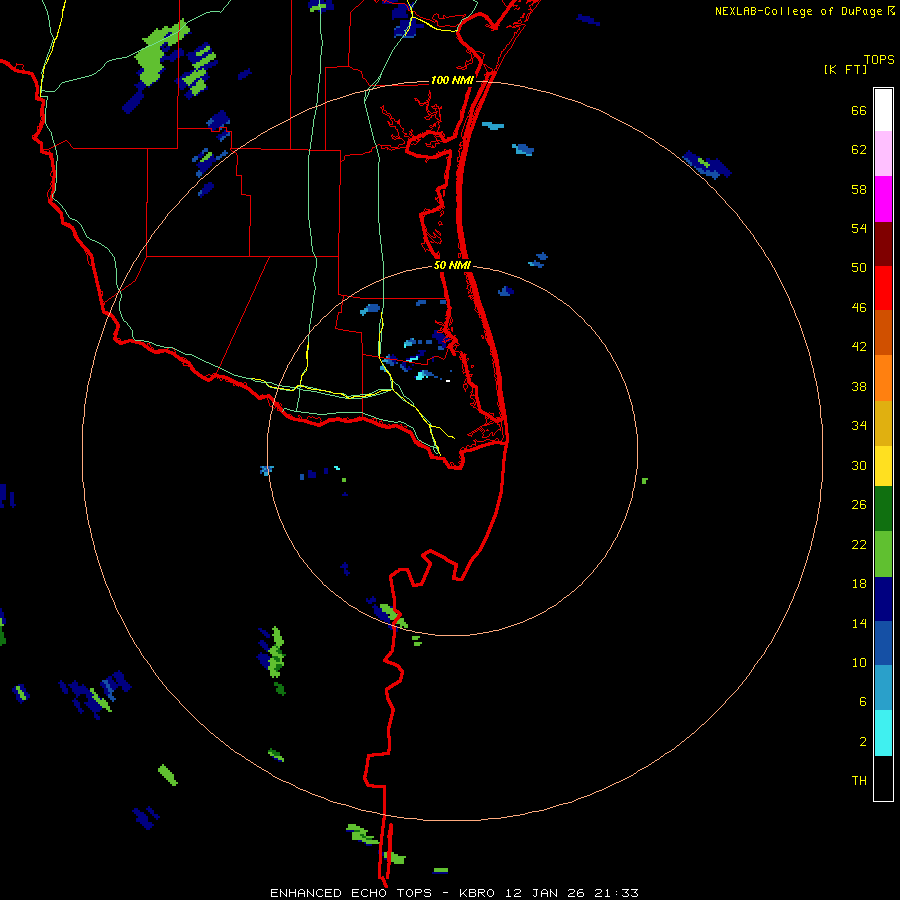Screen dimensions: 900x900
Task: Click the '38' legend value
Action: click(859, 387)
